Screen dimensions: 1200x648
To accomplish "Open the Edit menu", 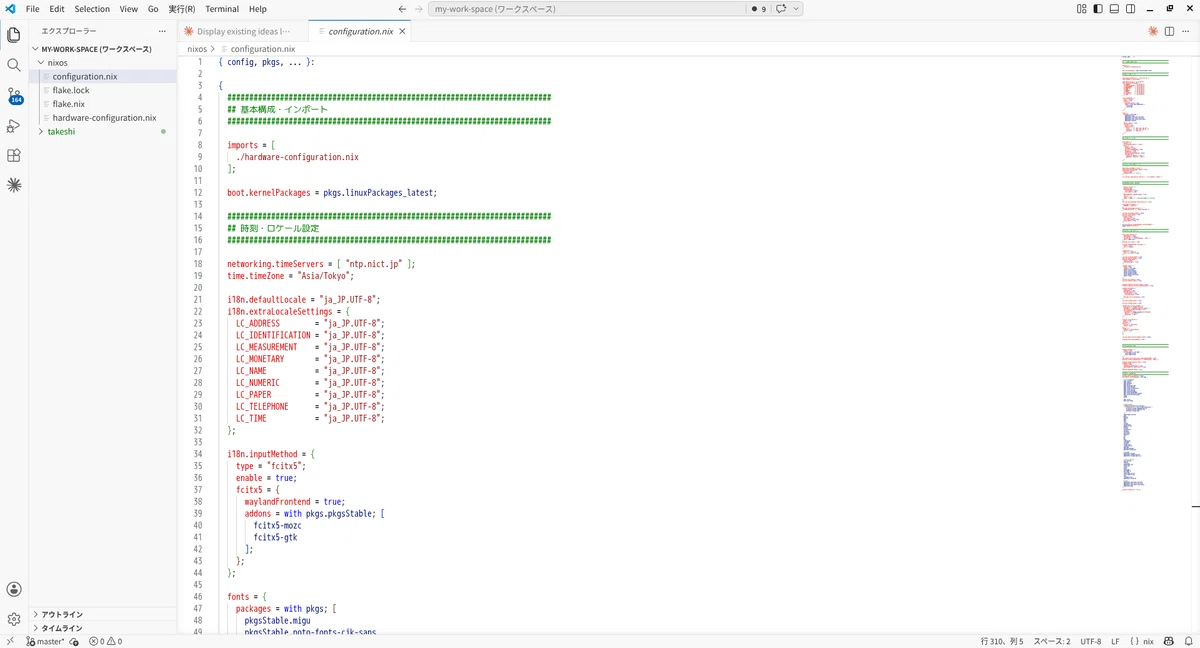I will point(57,9).
